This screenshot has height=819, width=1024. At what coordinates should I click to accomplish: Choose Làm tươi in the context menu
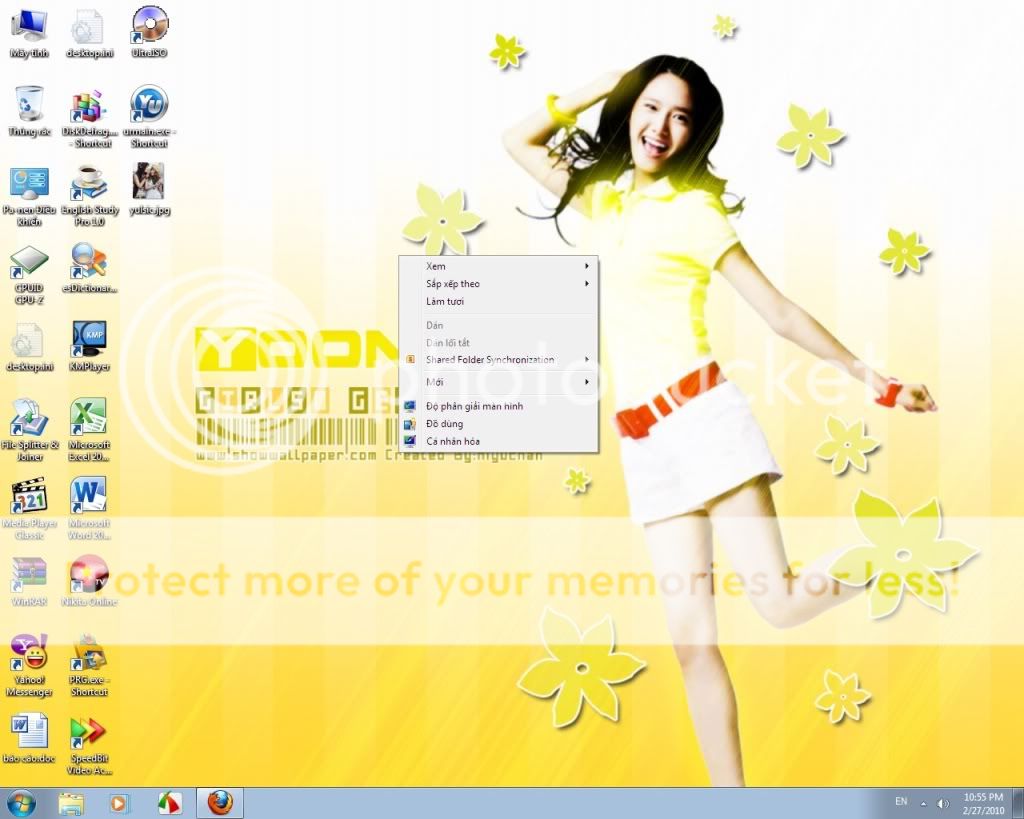click(x=445, y=301)
